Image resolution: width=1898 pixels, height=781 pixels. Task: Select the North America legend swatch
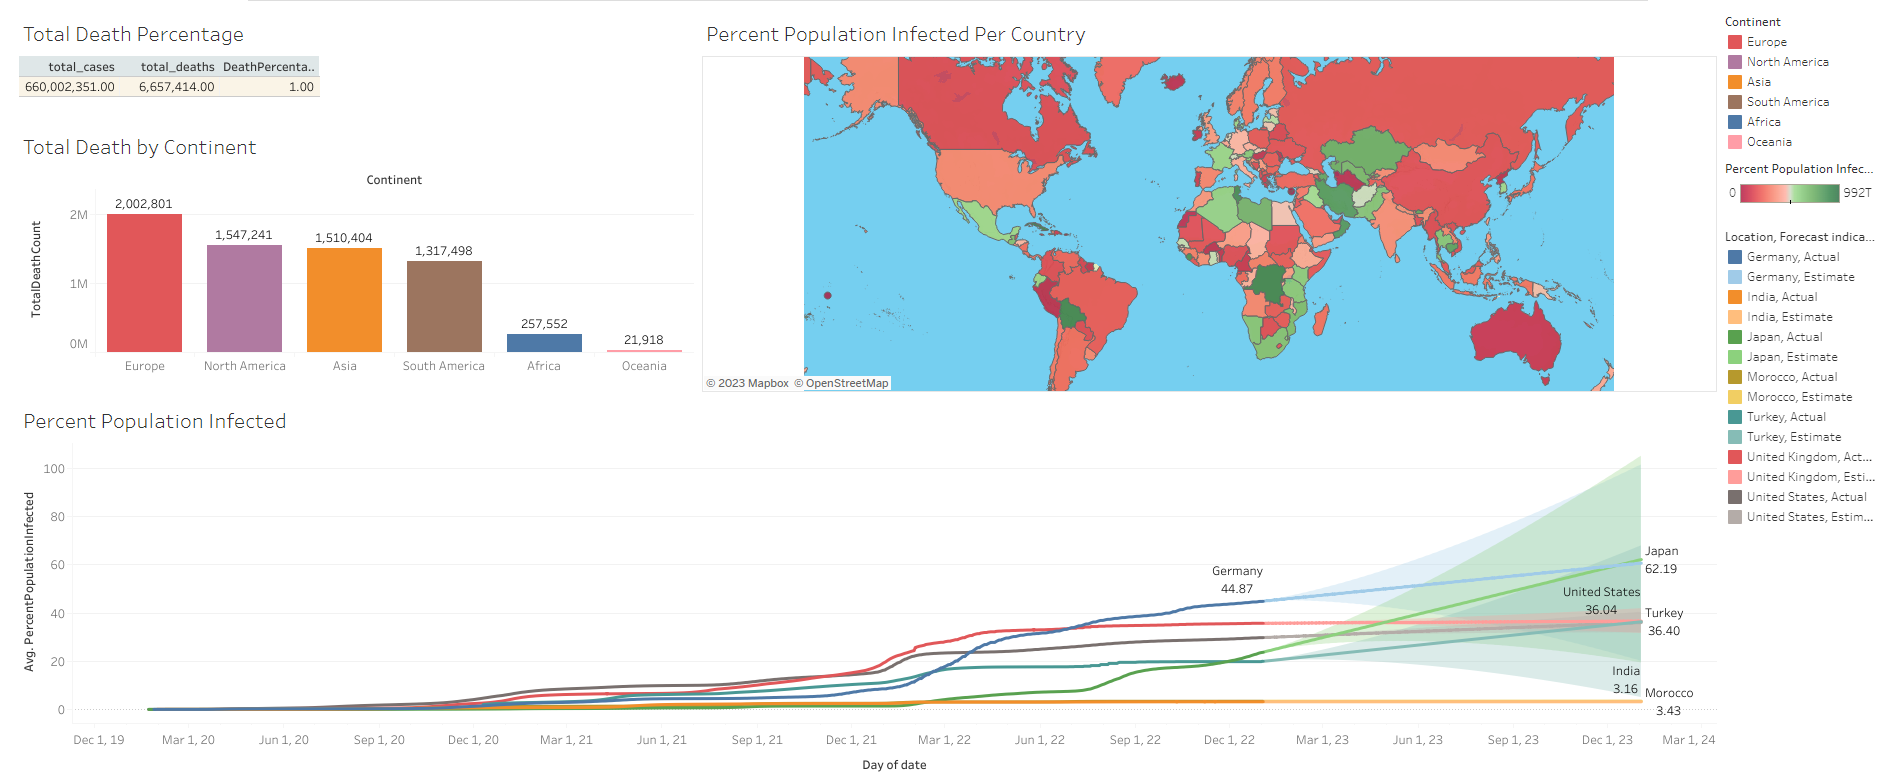point(1734,62)
